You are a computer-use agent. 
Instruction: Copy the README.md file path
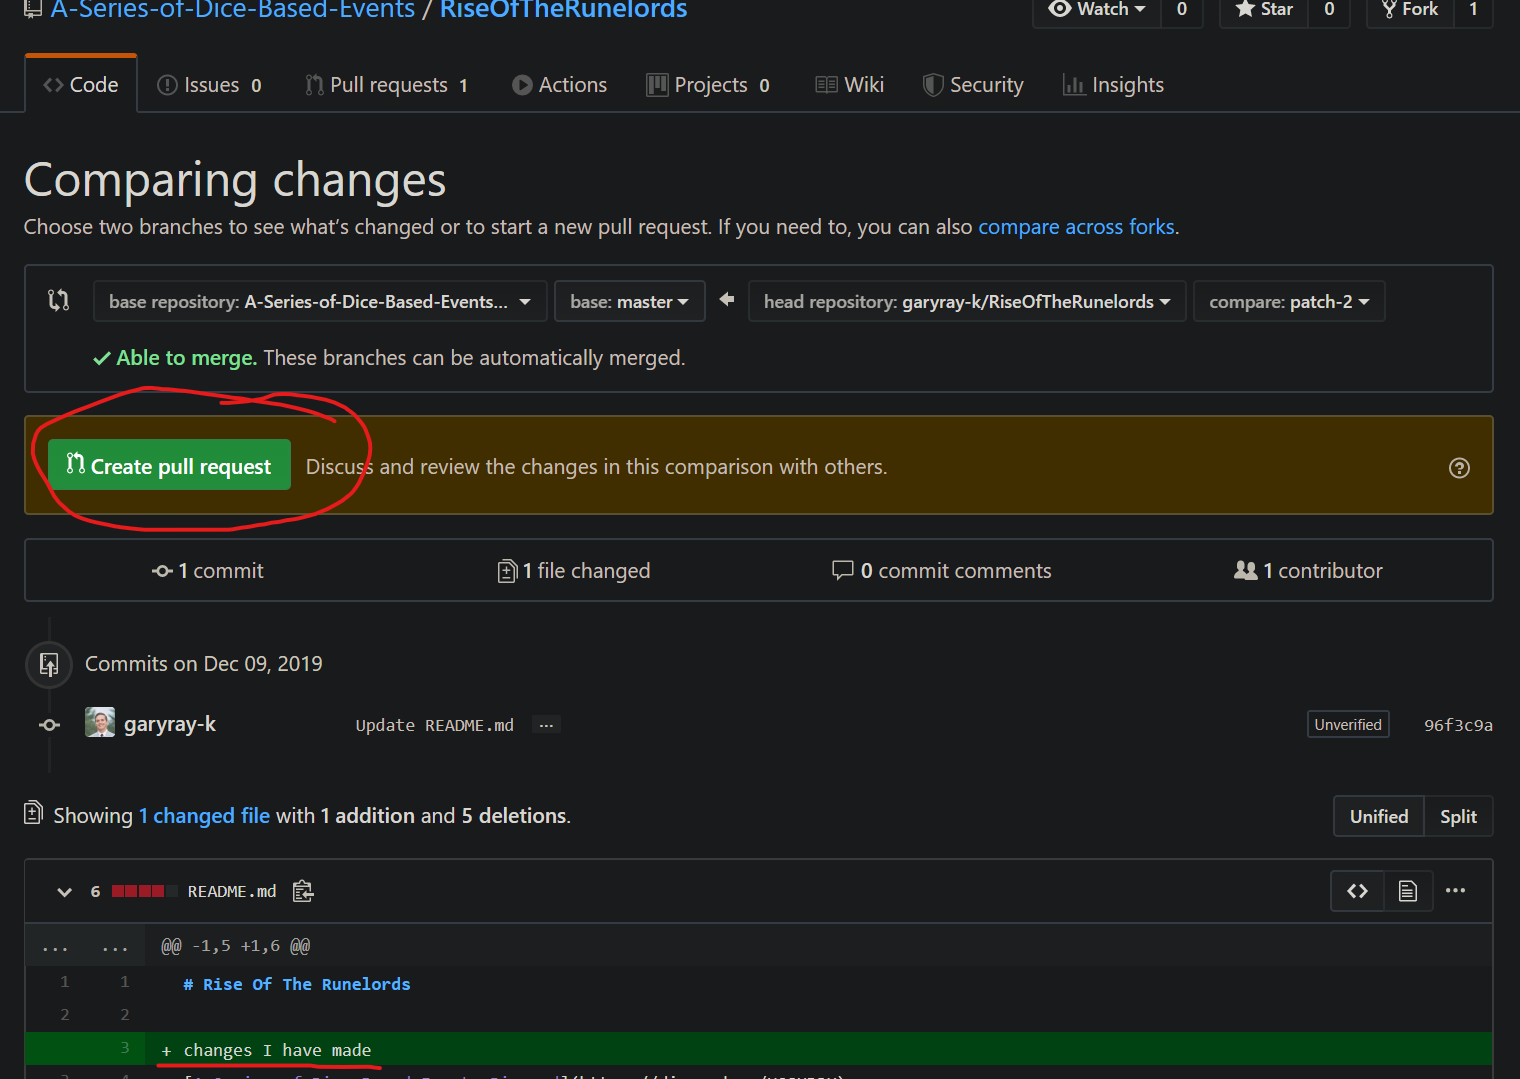pyautogui.click(x=303, y=891)
